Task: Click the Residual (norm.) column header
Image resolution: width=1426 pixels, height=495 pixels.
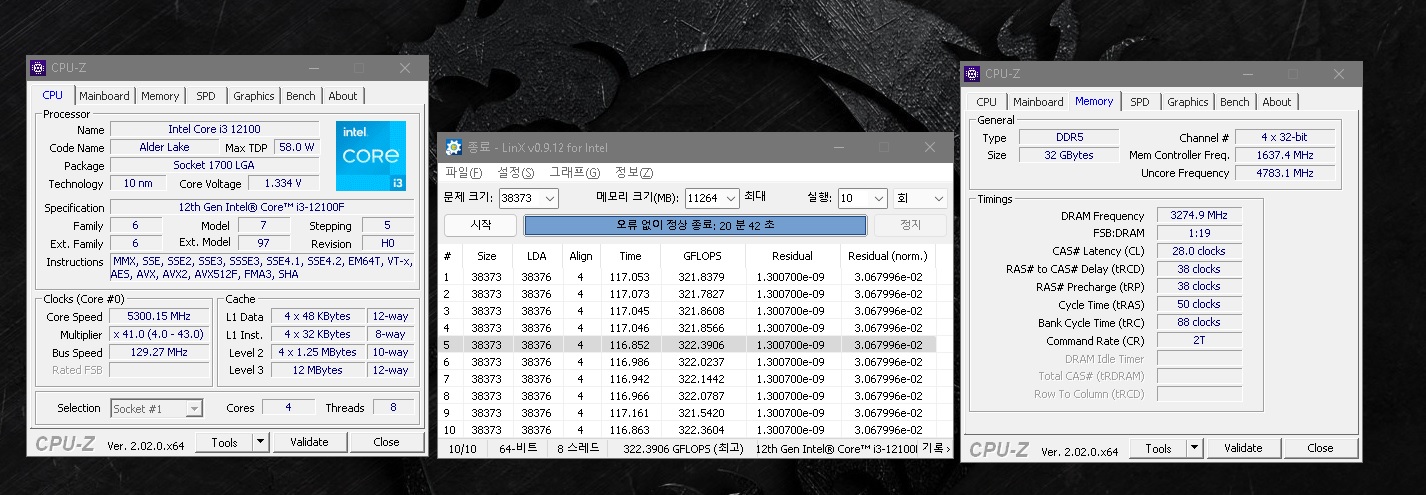Action: pyautogui.click(x=889, y=256)
